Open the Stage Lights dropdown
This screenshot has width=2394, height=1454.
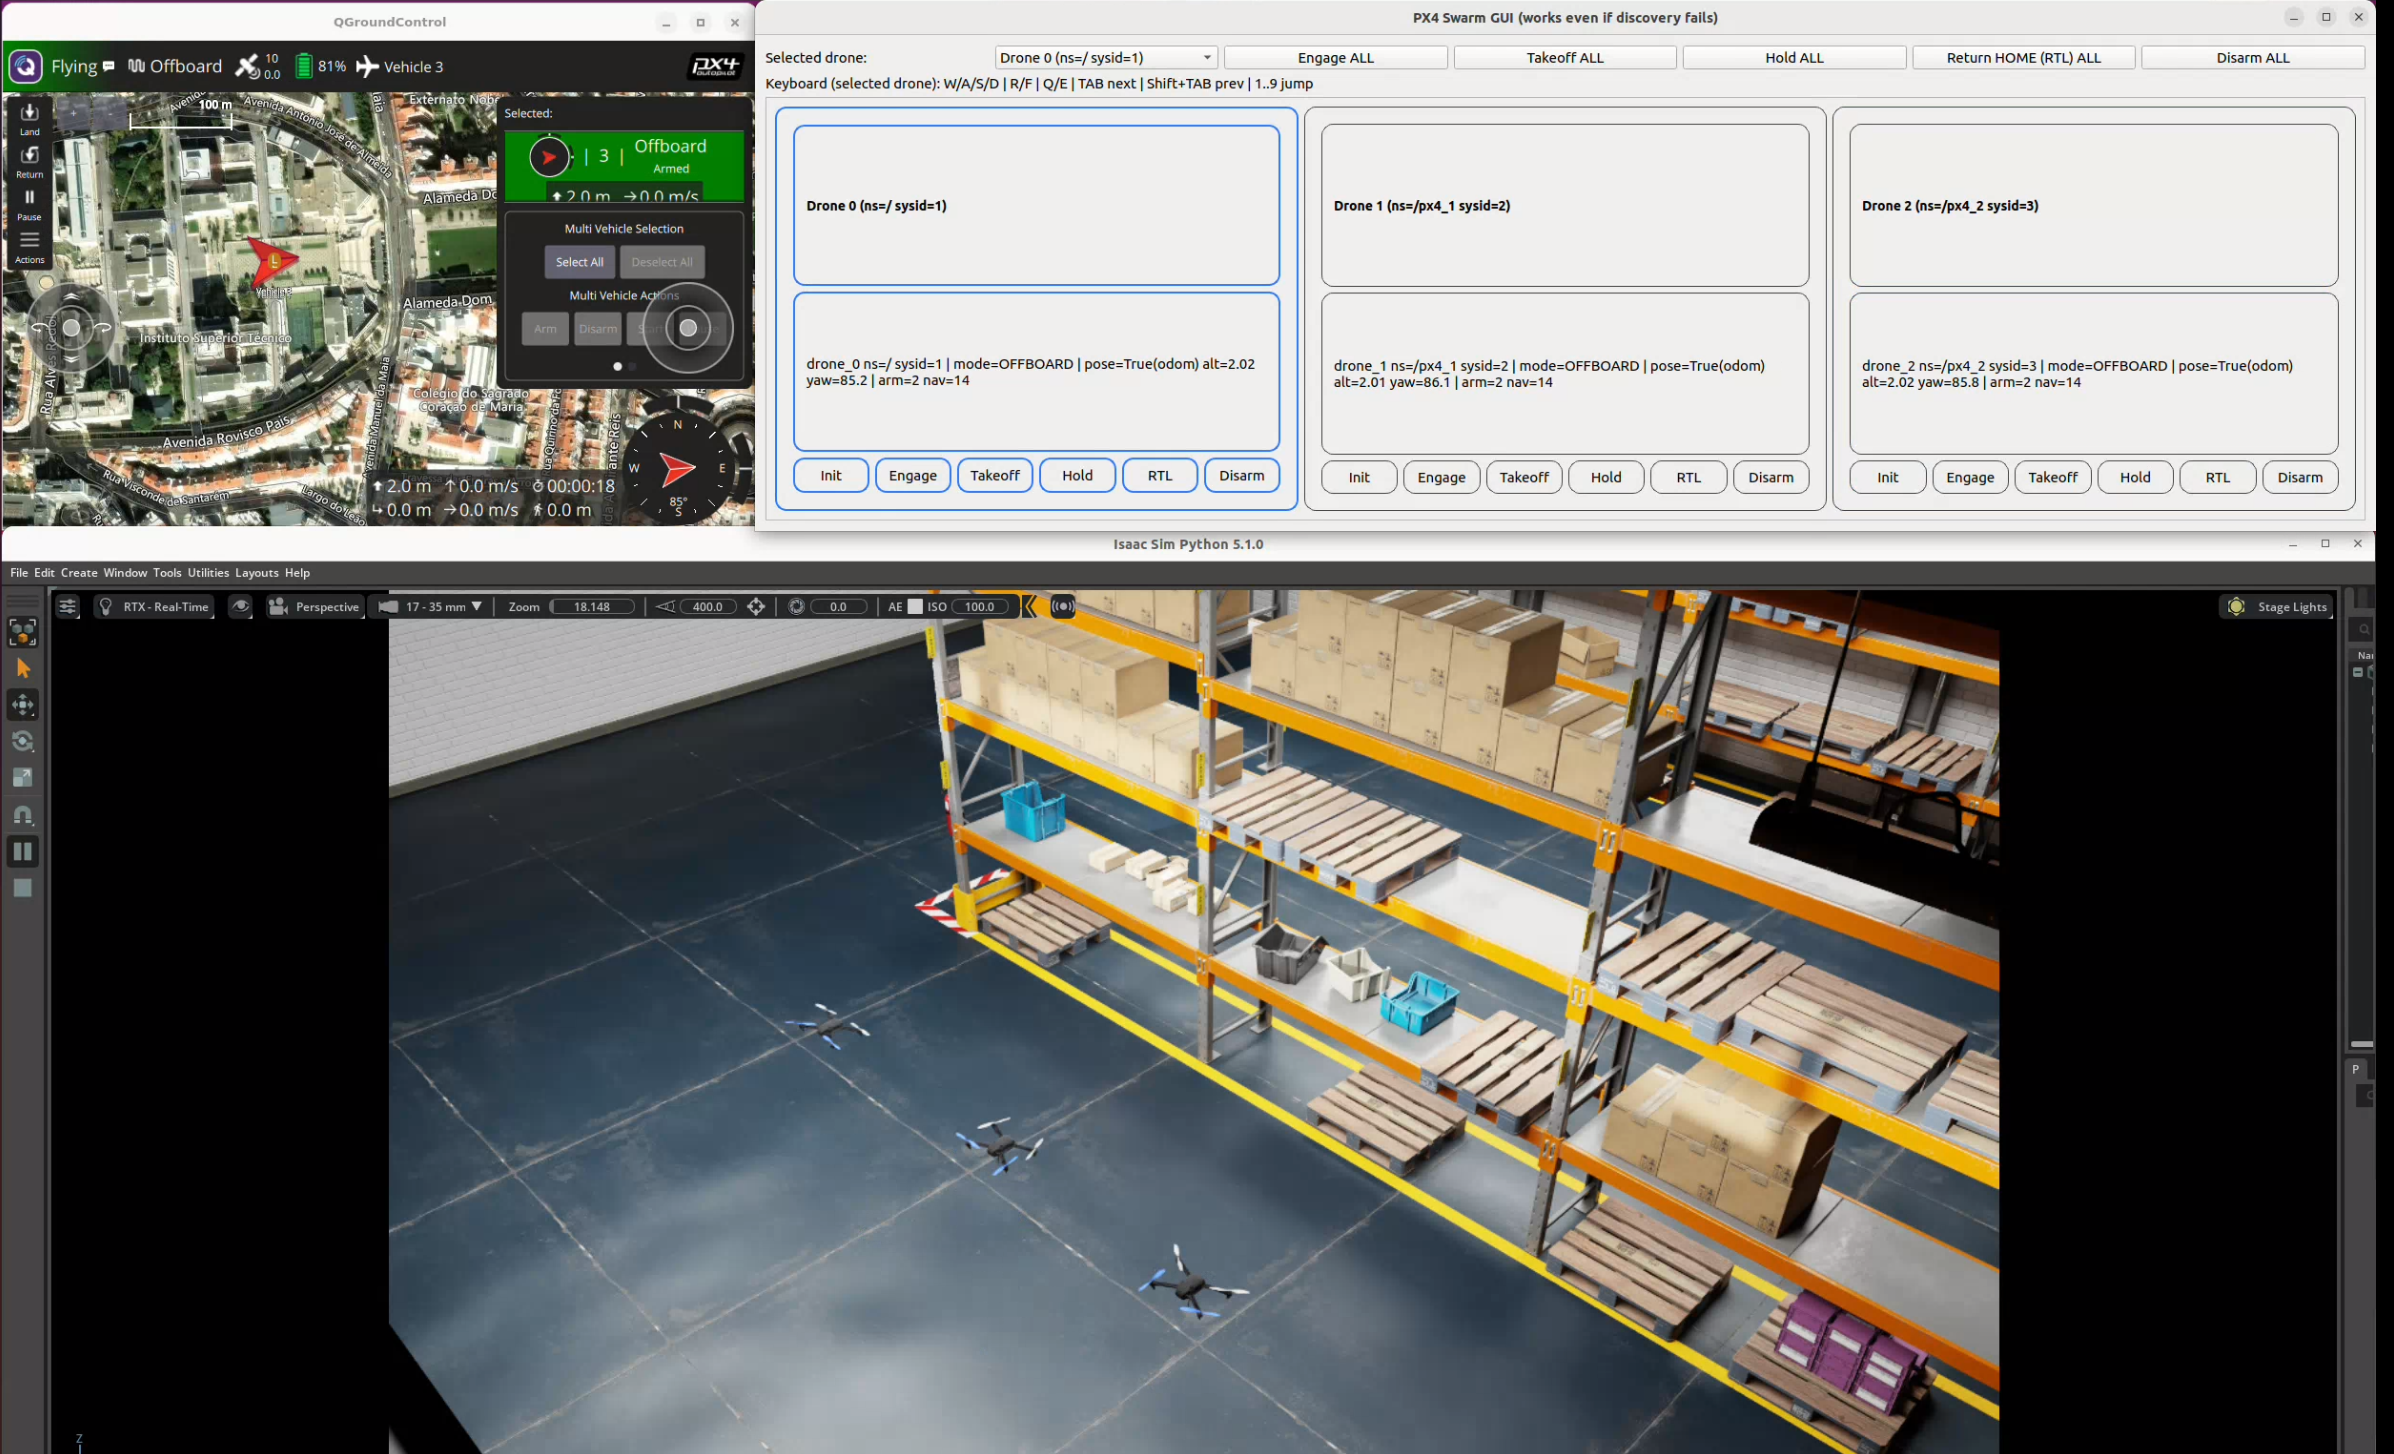pos(2277,607)
